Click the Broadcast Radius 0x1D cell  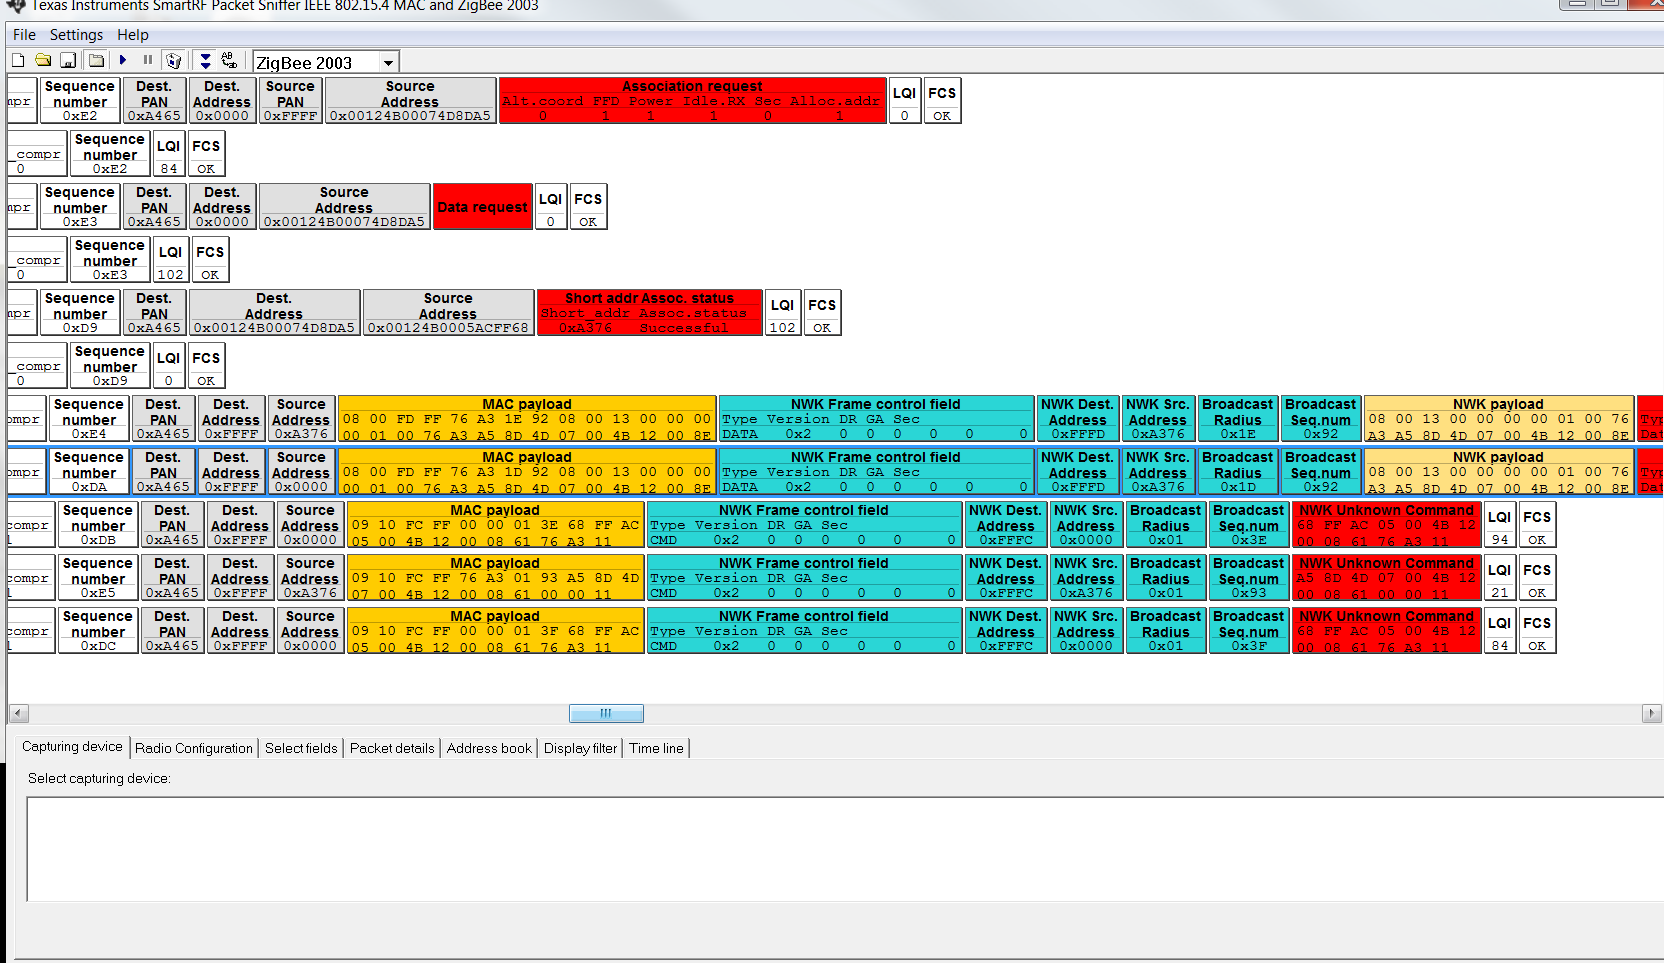[1238, 471]
